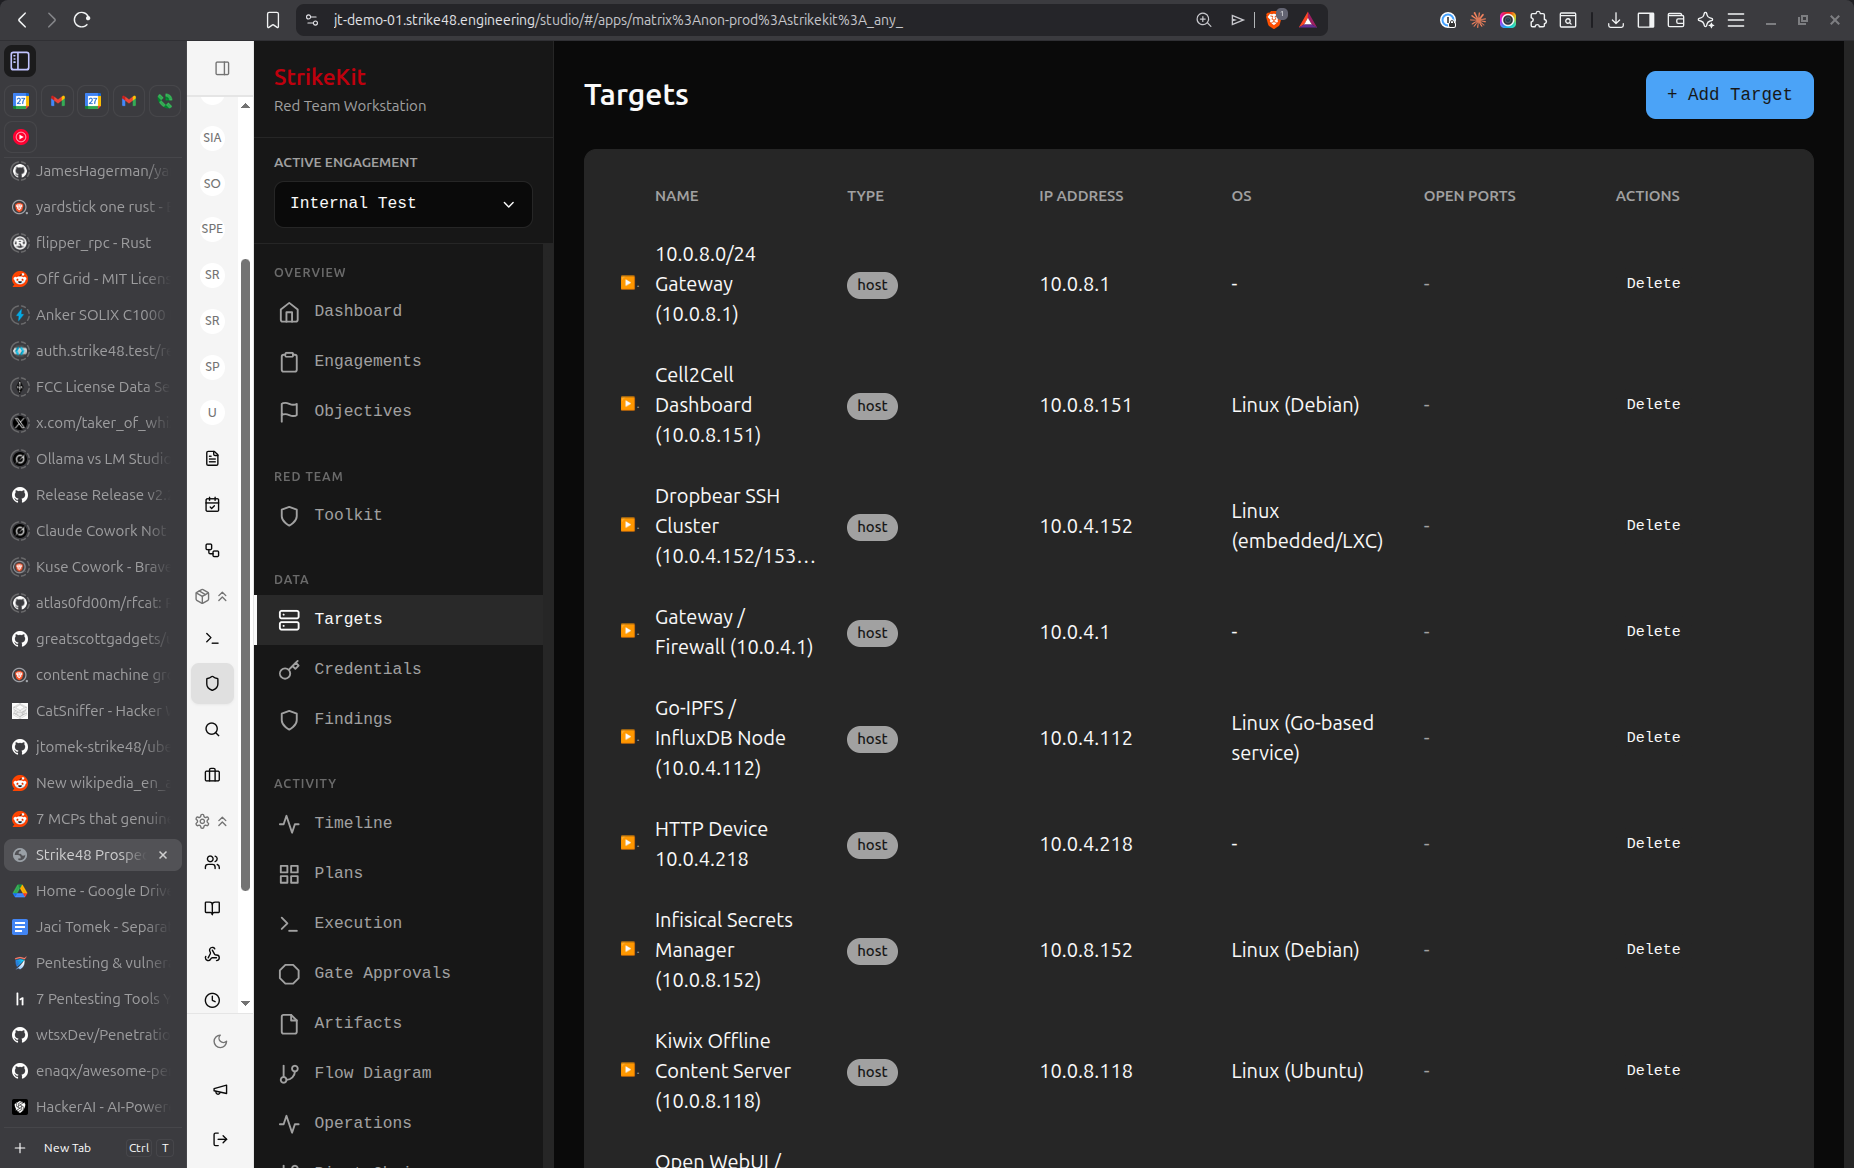Viewport: 1854px width, 1168px height.
Task: Open Timeline activity icon
Action: click(x=289, y=824)
